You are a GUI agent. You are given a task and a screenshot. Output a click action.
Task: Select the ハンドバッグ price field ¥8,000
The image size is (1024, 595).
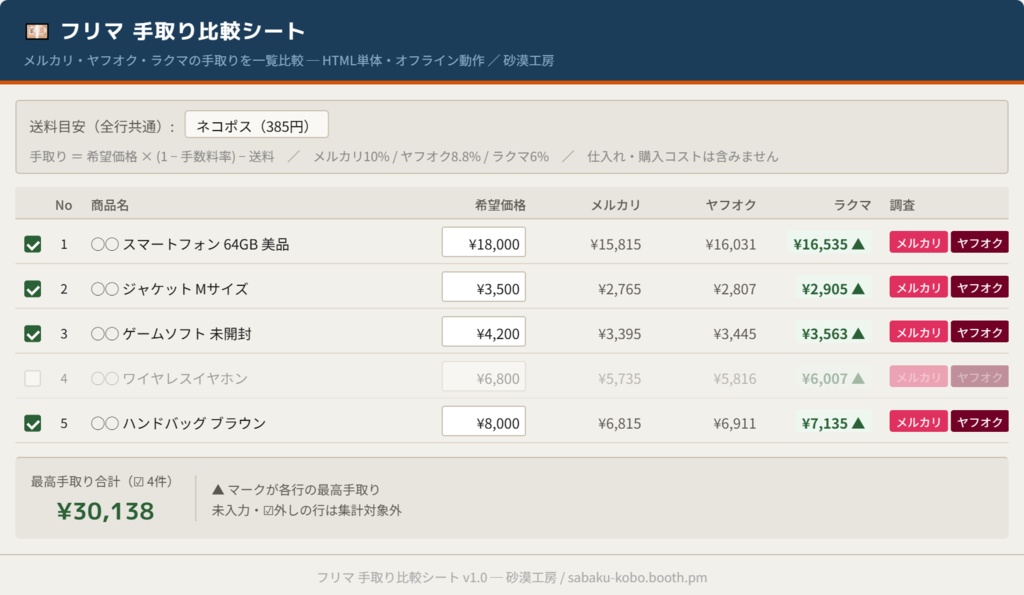click(483, 421)
